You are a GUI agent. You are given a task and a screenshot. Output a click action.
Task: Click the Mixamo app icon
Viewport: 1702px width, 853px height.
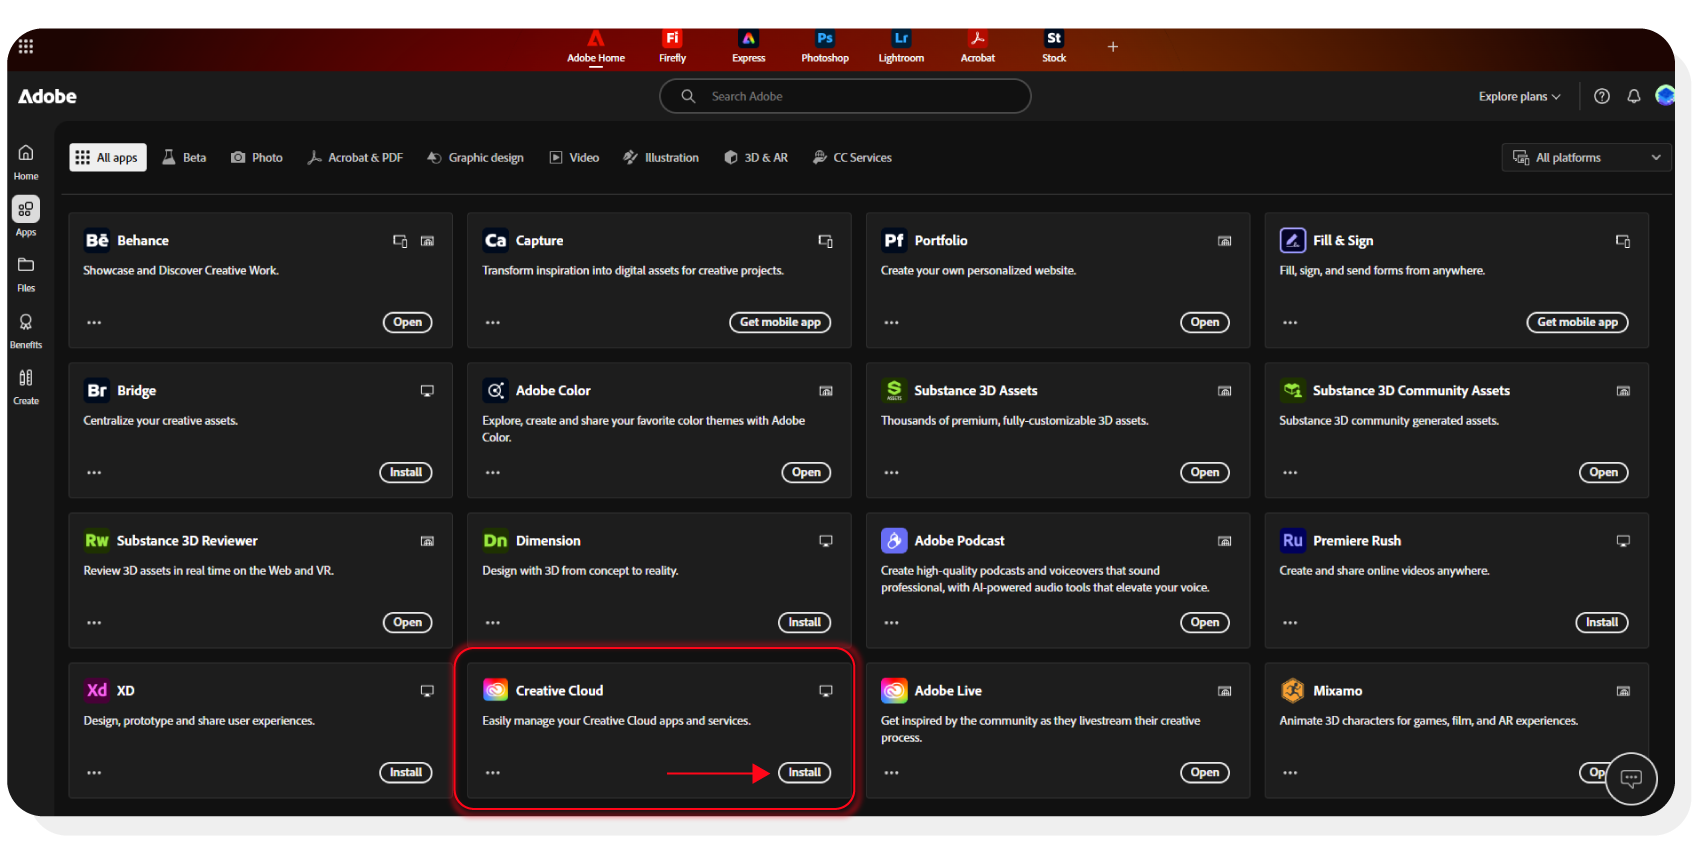[1293, 691]
